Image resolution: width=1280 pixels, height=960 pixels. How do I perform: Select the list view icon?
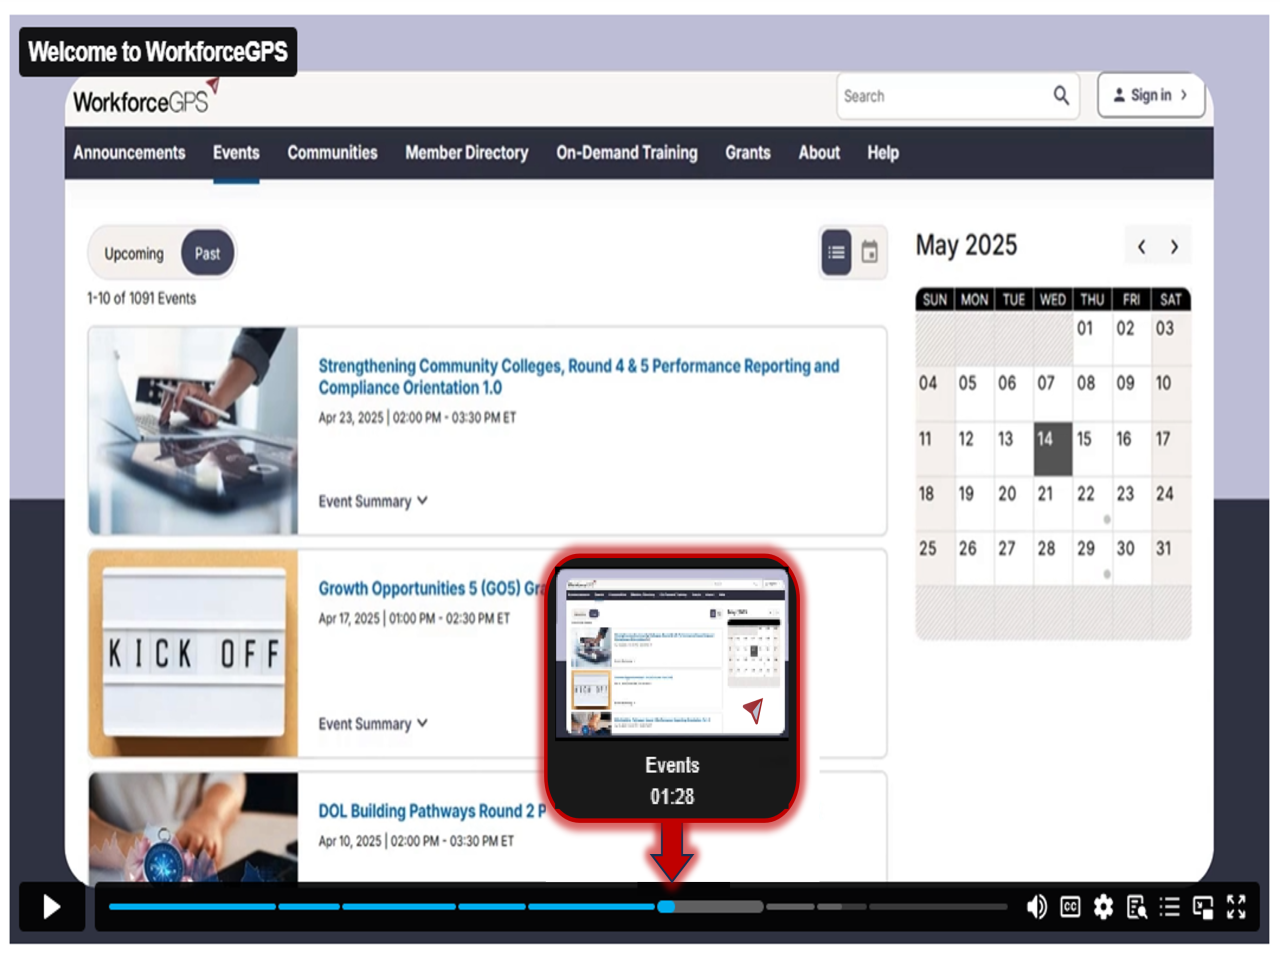836,253
